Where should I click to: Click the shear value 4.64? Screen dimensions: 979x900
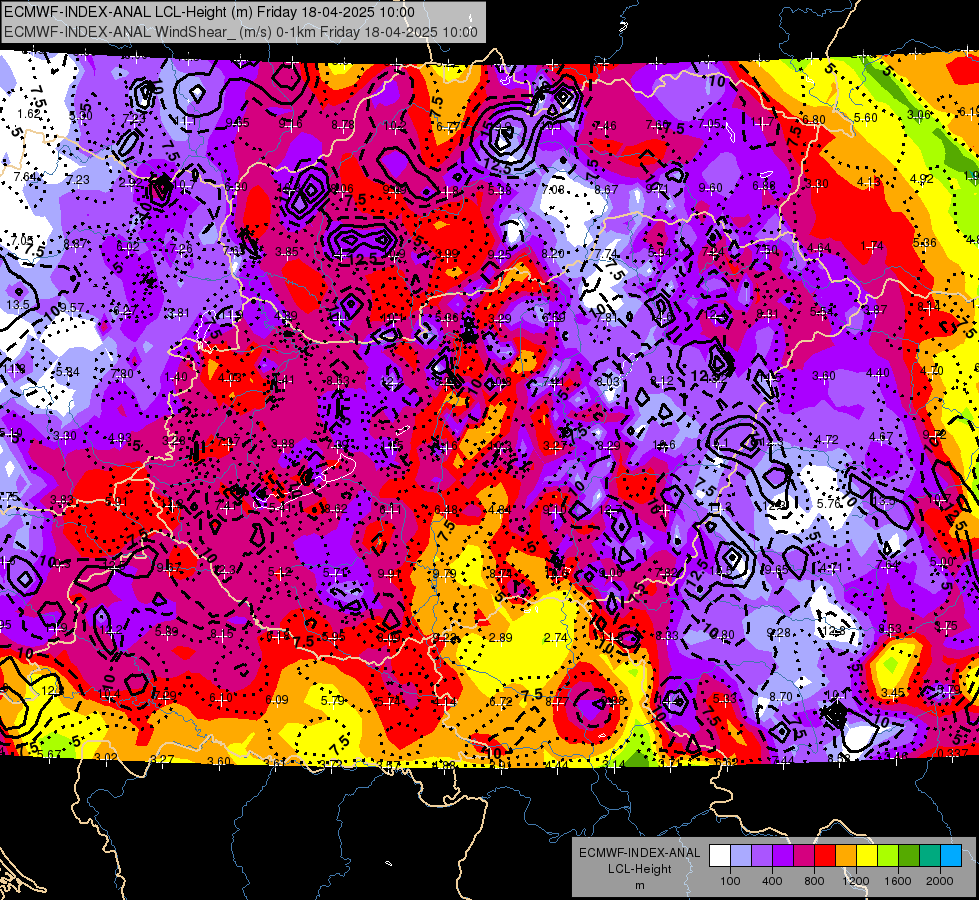click(x=819, y=247)
